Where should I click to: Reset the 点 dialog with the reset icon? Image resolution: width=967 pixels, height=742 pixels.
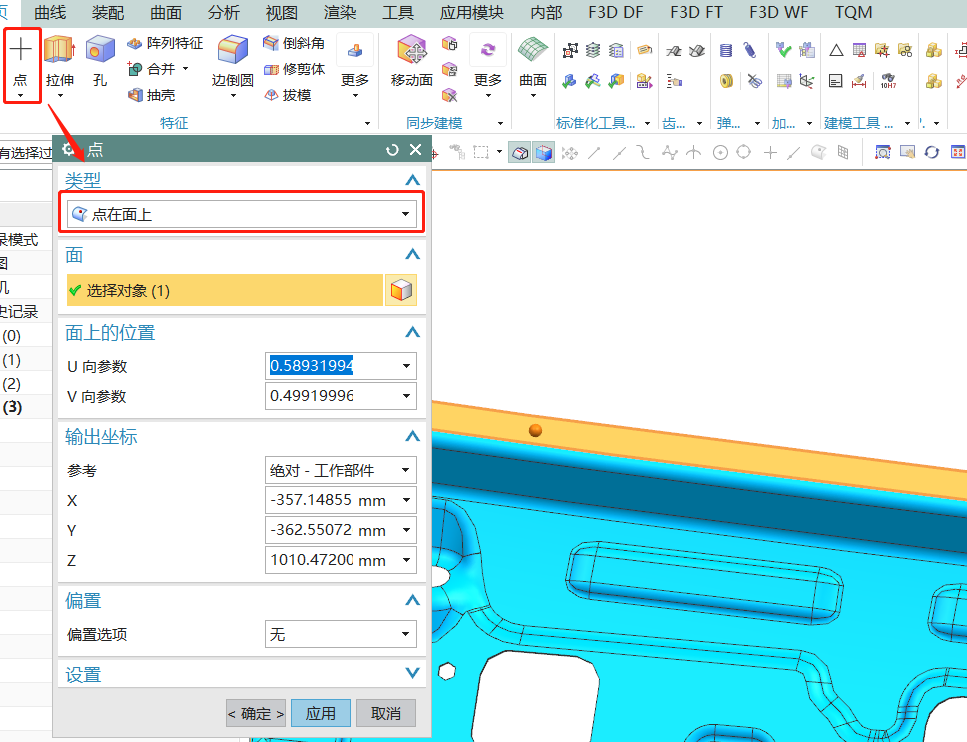pos(392,150)
